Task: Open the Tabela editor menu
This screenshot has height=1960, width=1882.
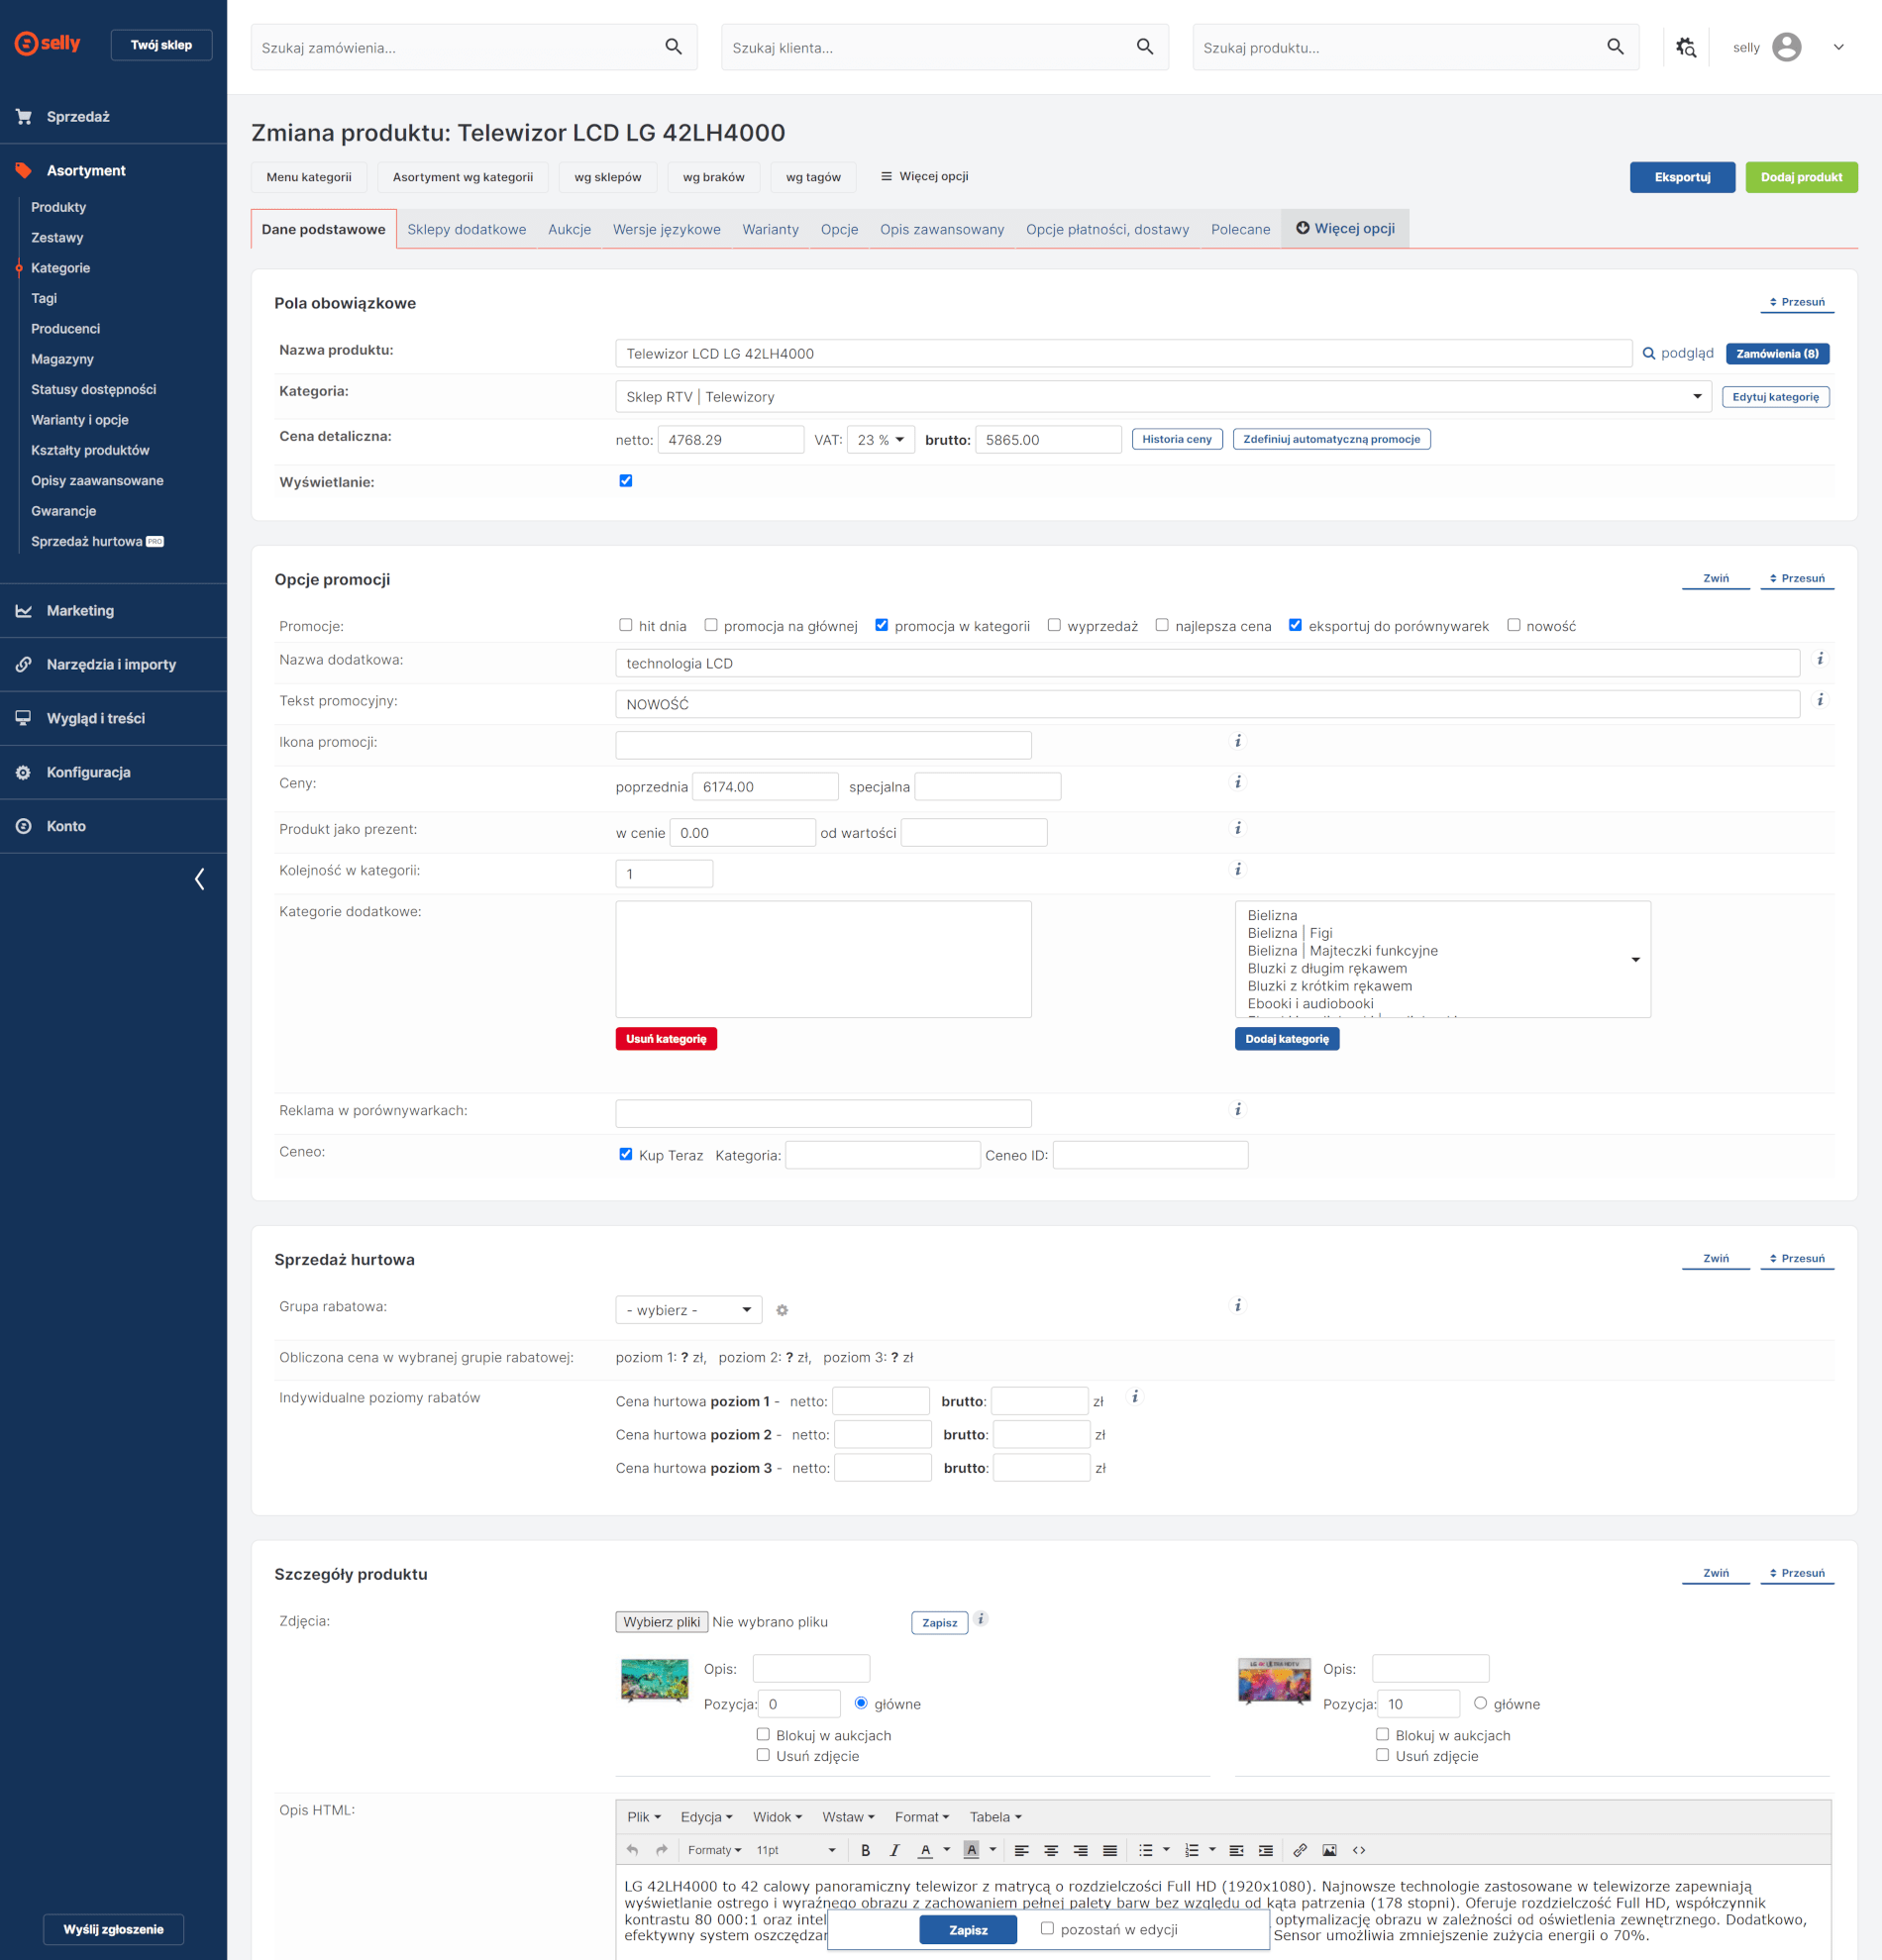Action: (x=995, y=1817)
